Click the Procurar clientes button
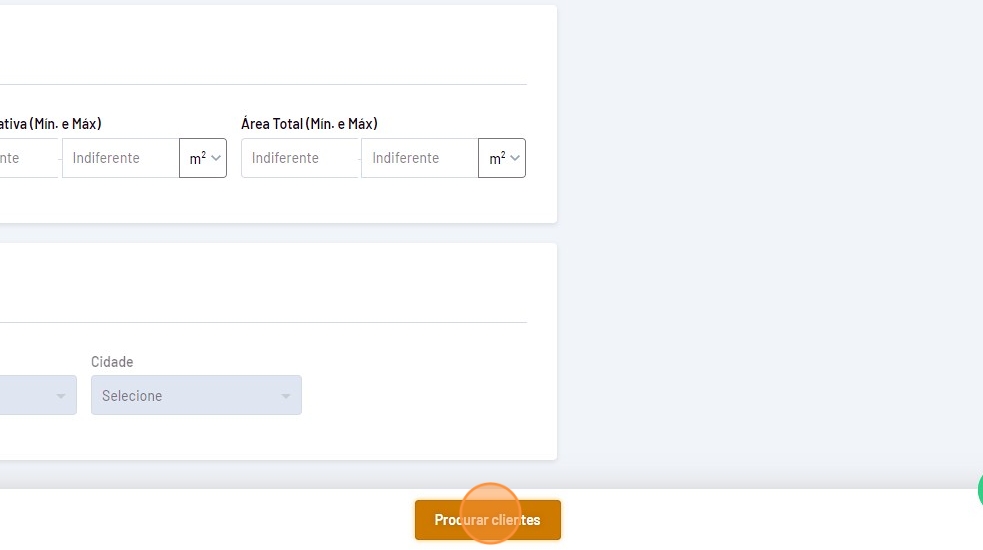Viewport: 983px width, 550px height. click(487, 520)
